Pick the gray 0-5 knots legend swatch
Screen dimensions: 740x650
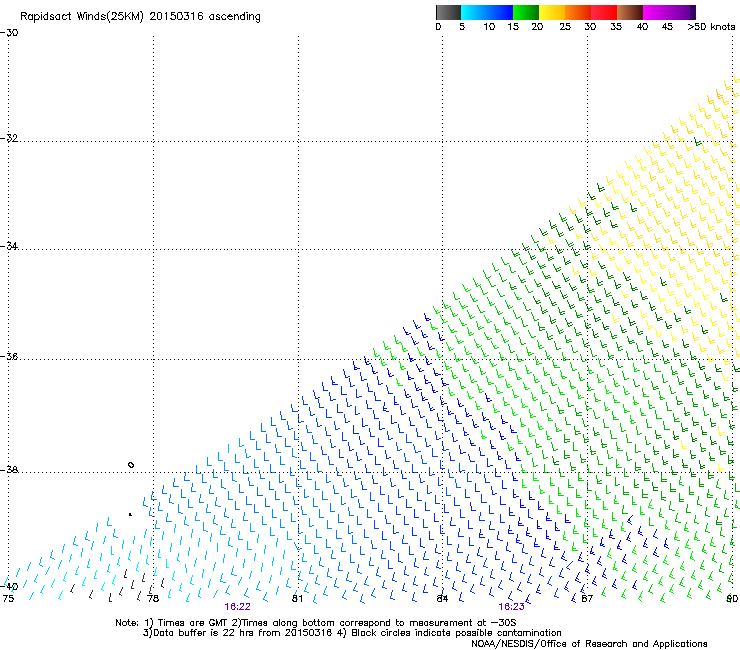pyautogui.click(x=448, y=12)
